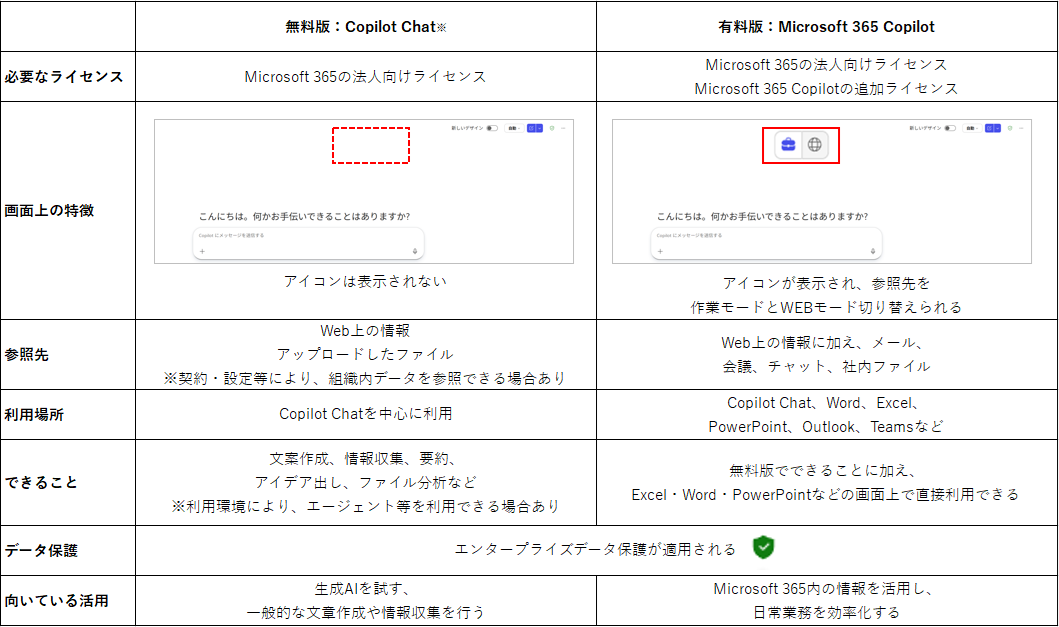Click the text Web上の情報 in 無料版 column
Viewport: 1059px width, 627px height.
365,330
